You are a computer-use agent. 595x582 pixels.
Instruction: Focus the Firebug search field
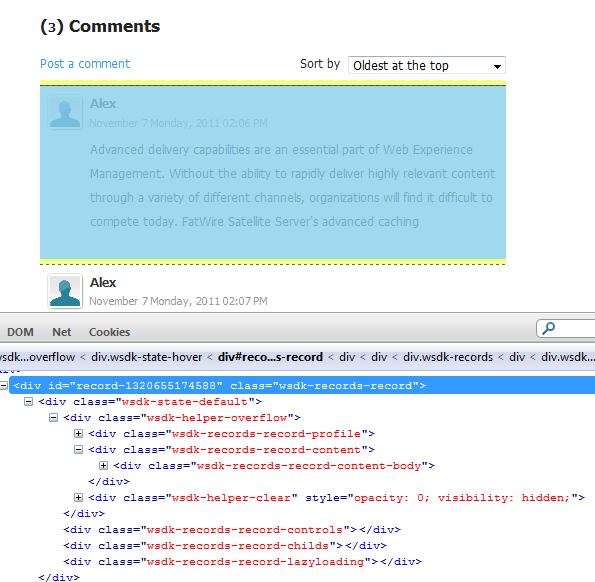[x=566, y=328]
